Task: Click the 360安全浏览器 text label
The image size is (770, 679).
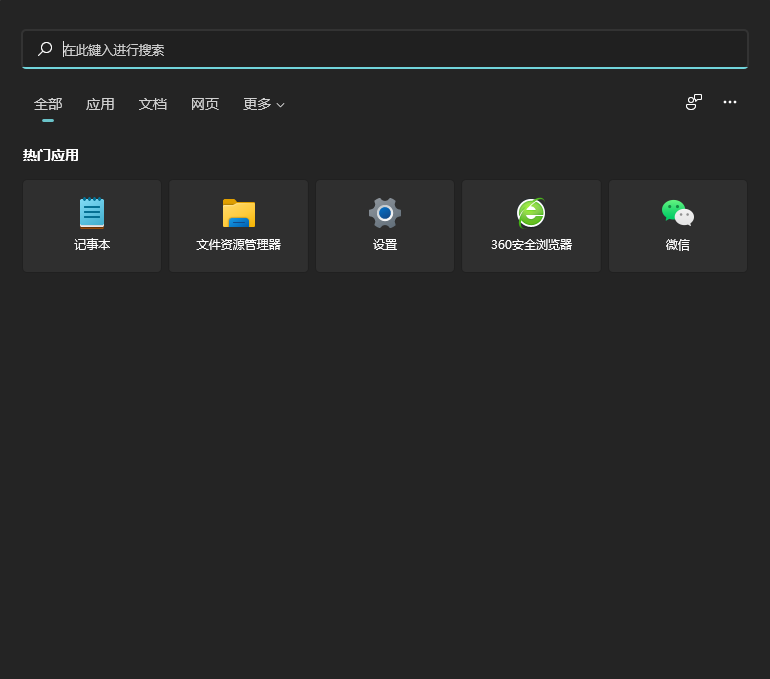Action: [531, 245]
